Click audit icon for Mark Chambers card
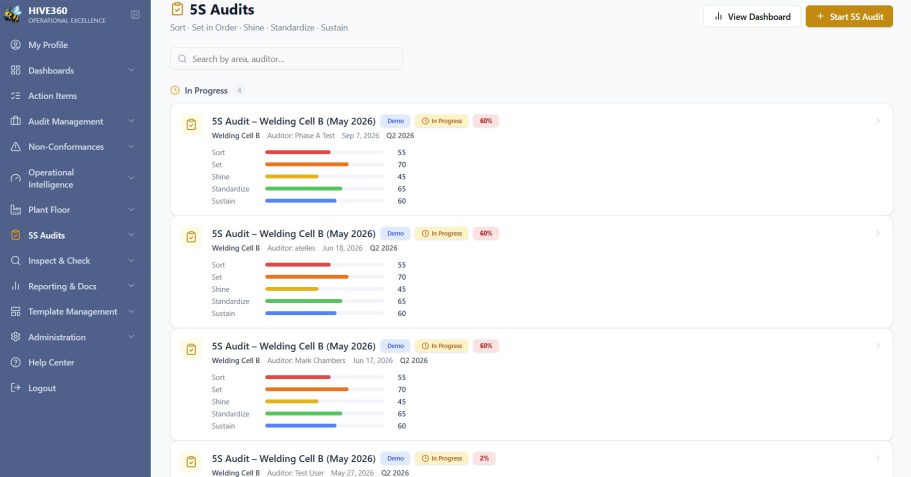This screenshot has height=477, width=911. 191,349
